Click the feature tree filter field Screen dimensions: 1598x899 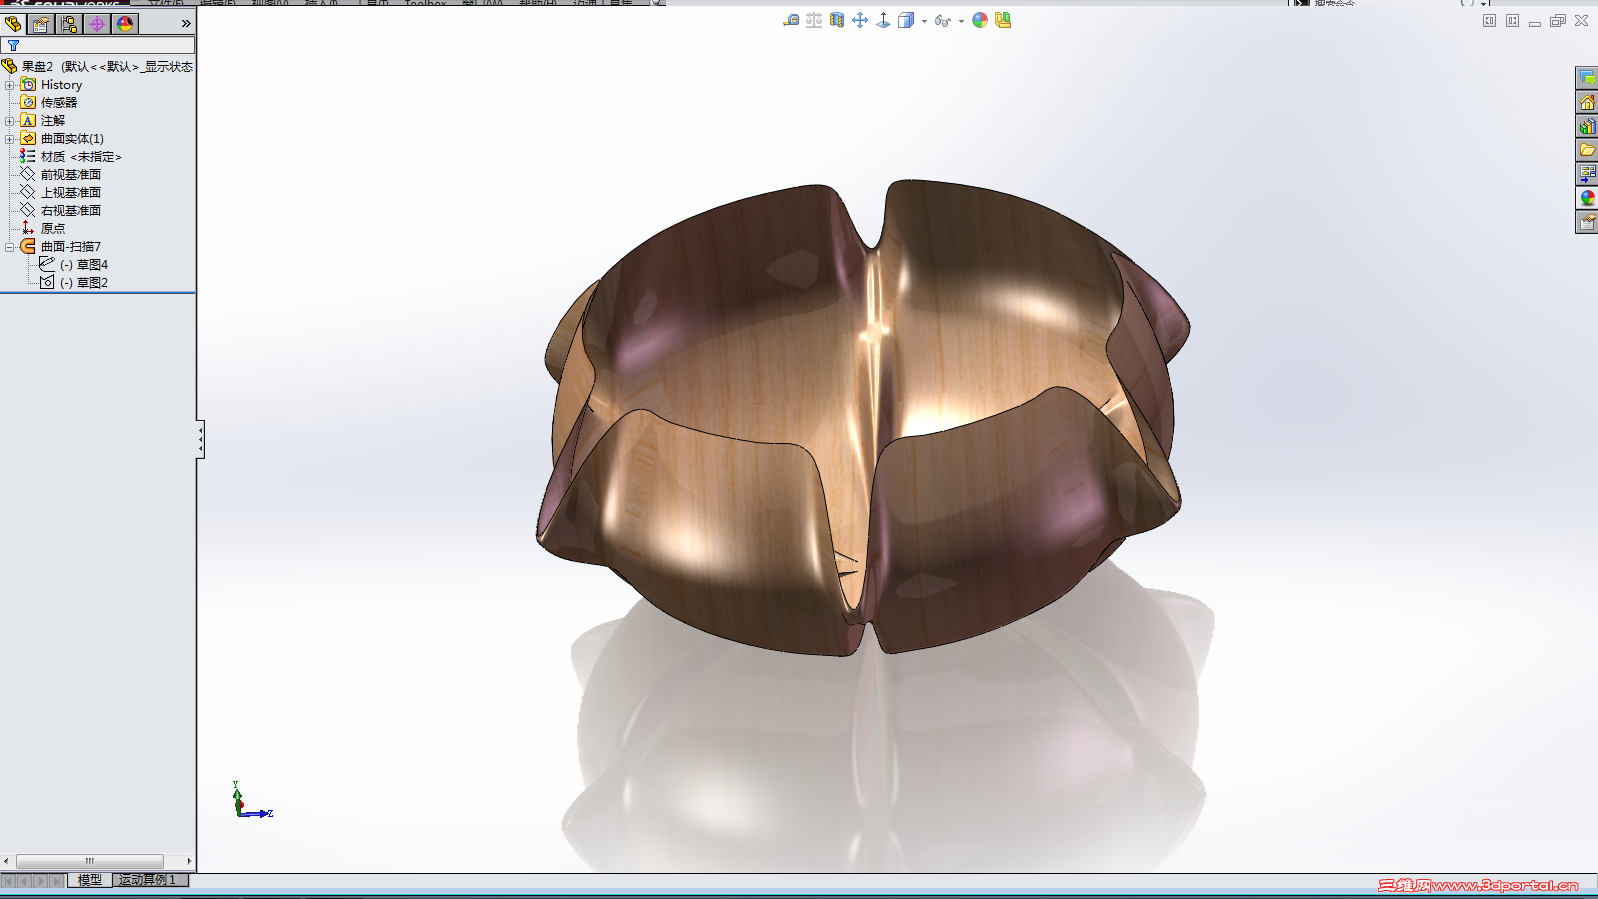(x=98, y=45)
